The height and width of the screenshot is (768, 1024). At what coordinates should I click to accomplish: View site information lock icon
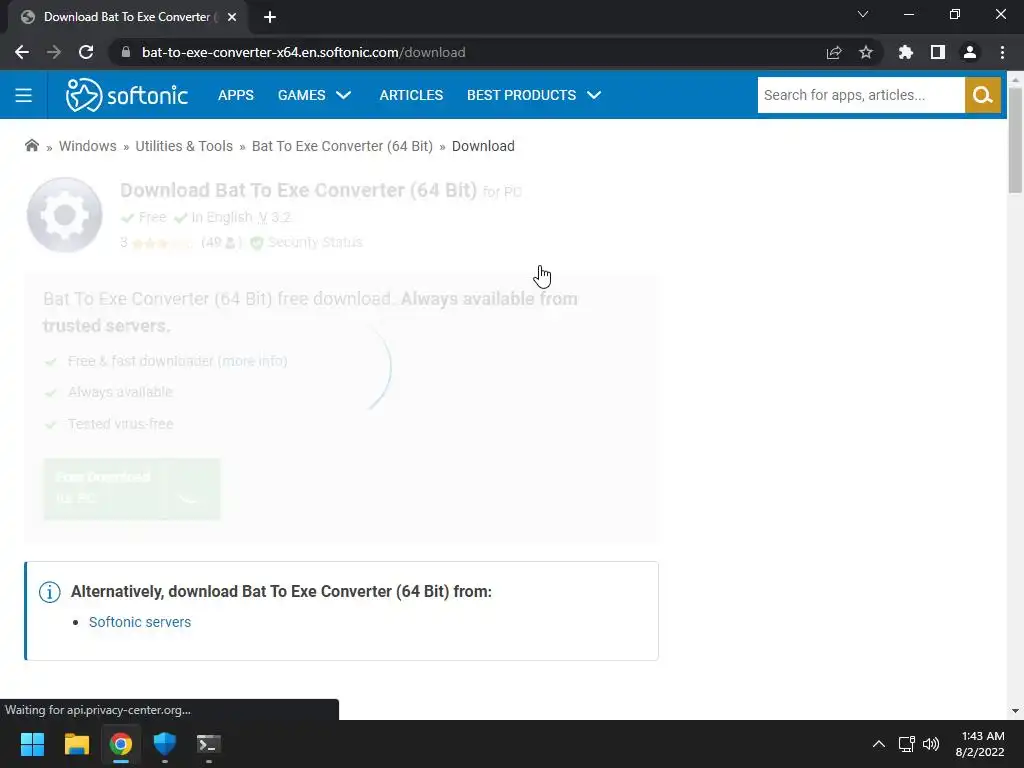click(126, 52)
